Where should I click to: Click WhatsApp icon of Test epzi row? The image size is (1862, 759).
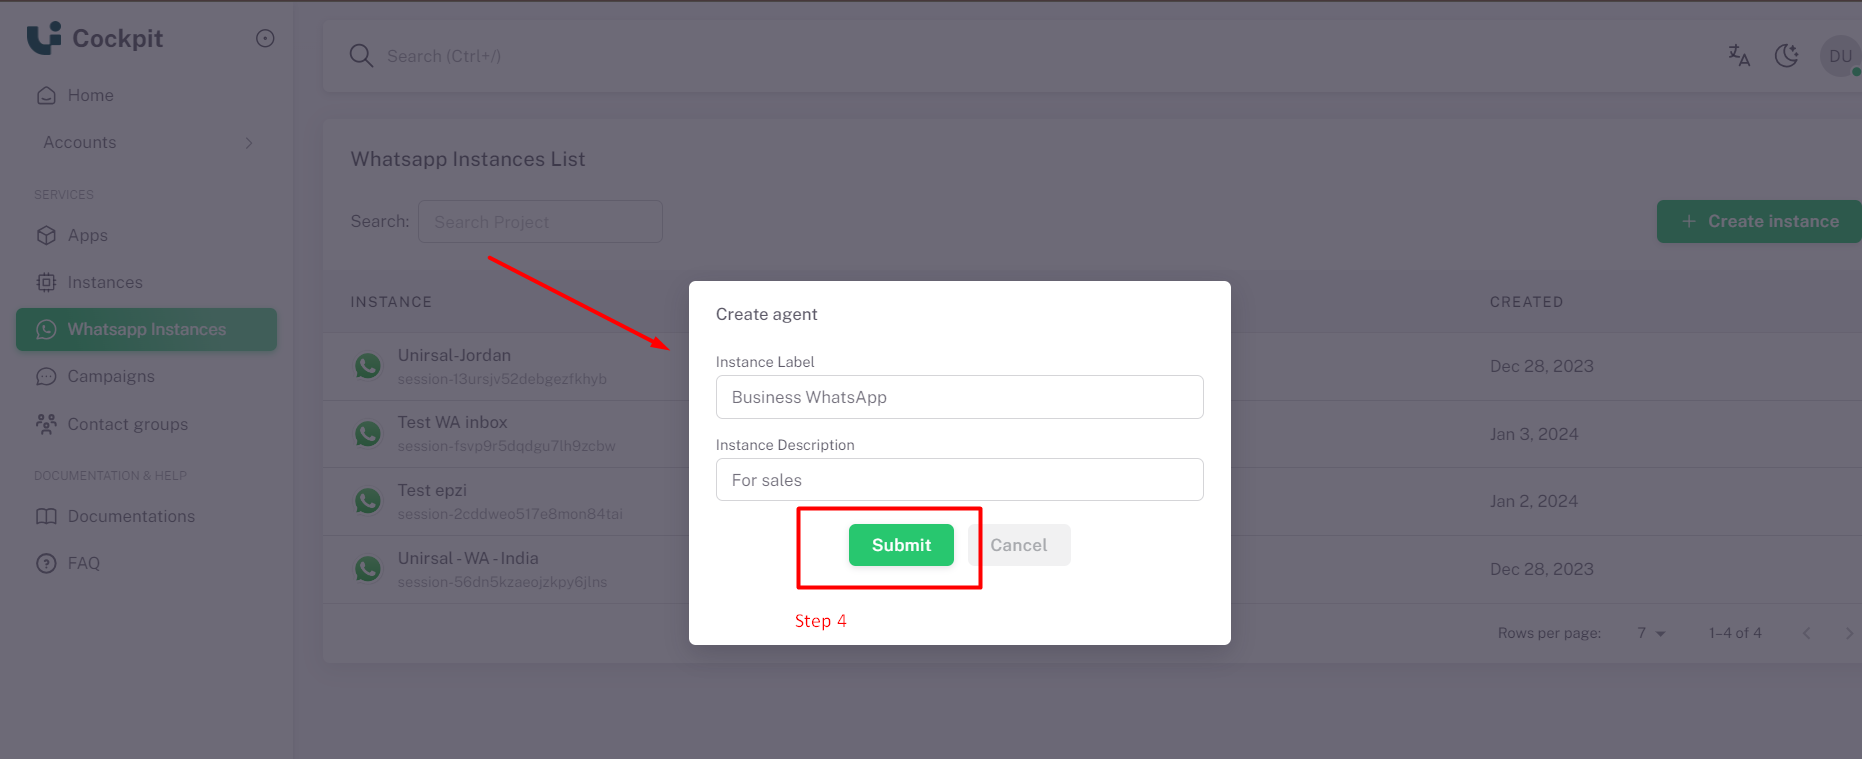(368, 500)
